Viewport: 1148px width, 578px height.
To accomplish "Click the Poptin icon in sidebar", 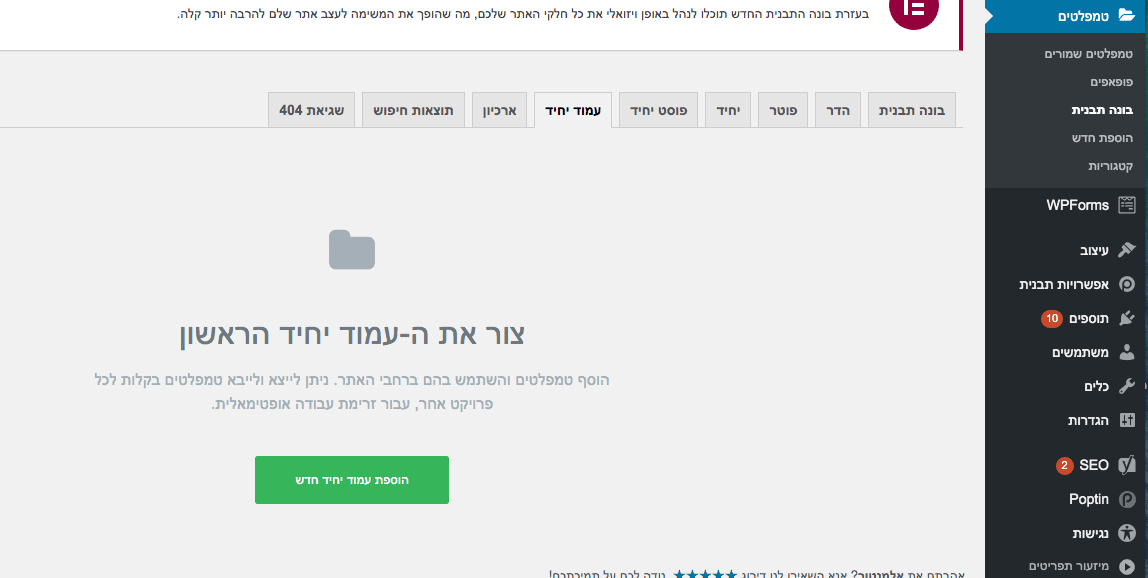I will coord(1127,499).
